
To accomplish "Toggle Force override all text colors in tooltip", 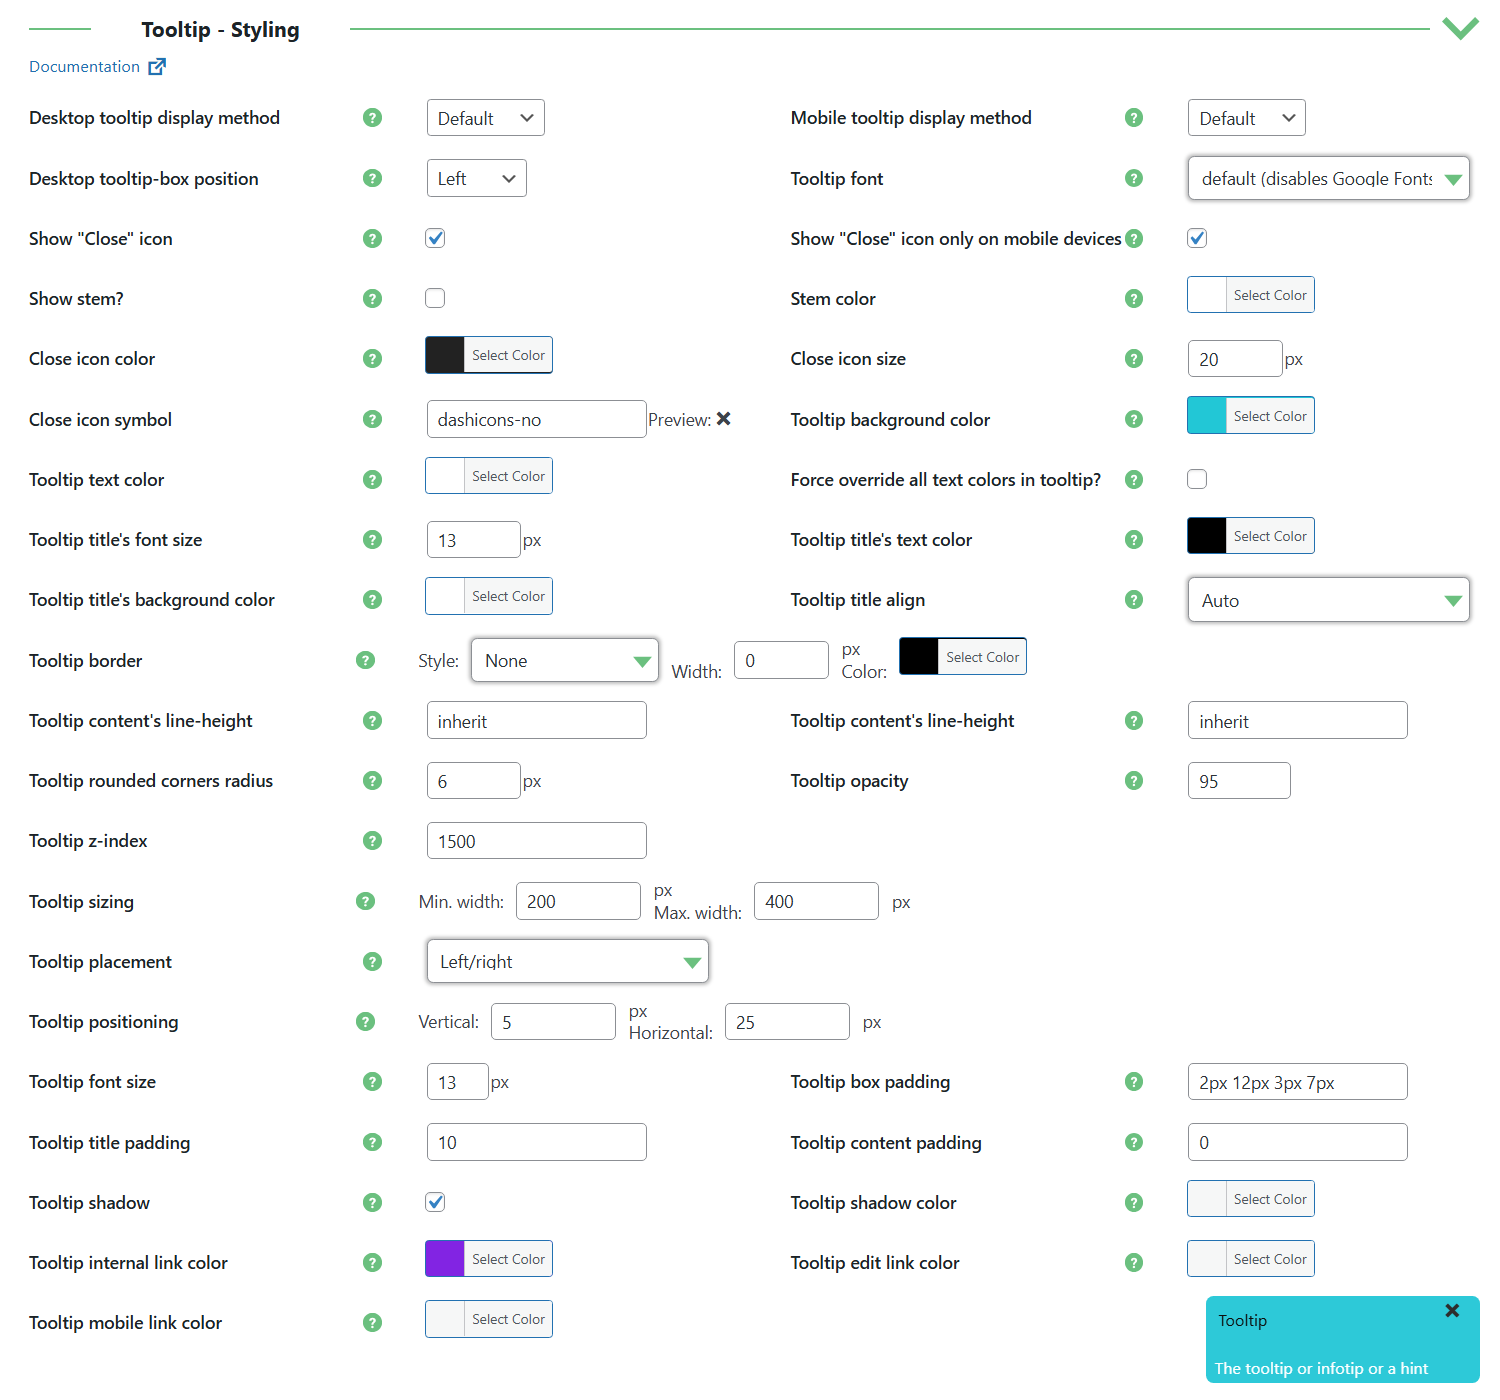I will point(1197,479).
